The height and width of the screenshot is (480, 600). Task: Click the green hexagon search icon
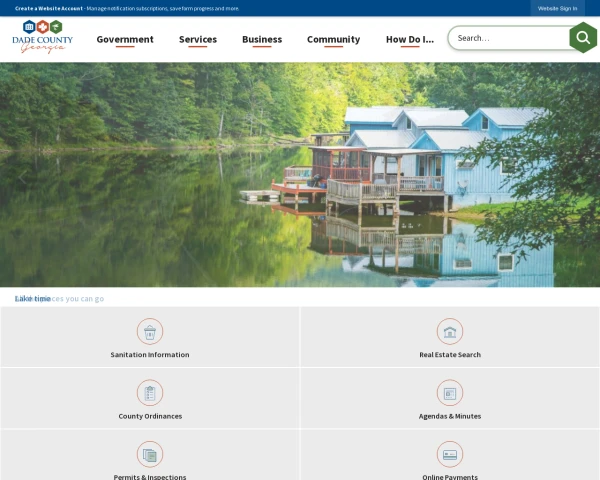(583, 38)
